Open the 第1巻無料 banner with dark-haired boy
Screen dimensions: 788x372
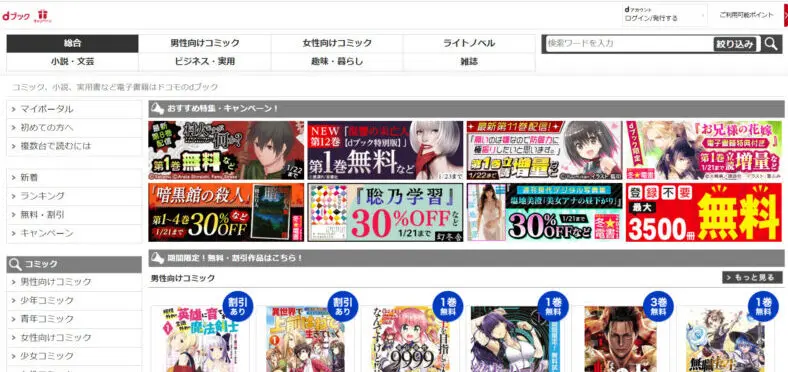[x=226, y=150]
